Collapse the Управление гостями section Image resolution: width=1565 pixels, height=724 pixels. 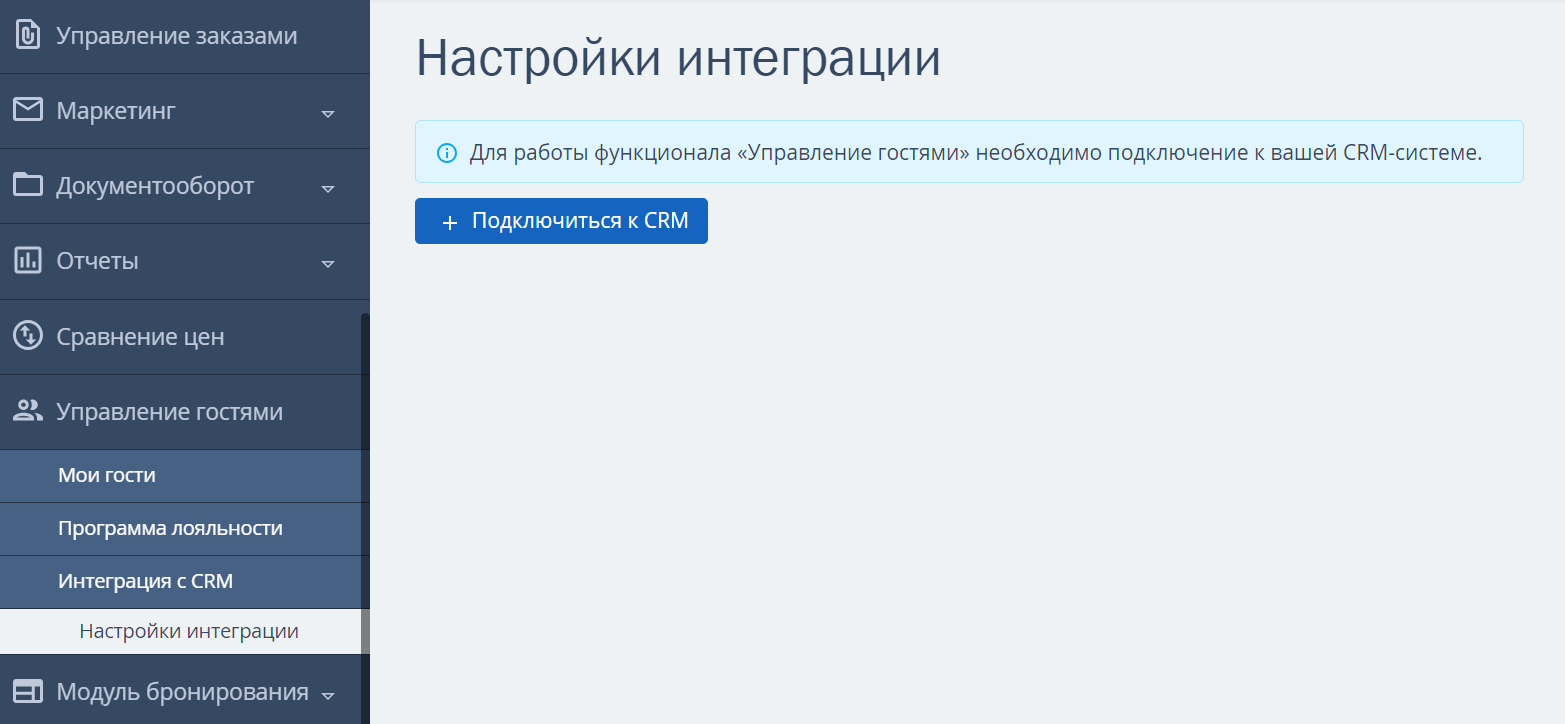185,412
